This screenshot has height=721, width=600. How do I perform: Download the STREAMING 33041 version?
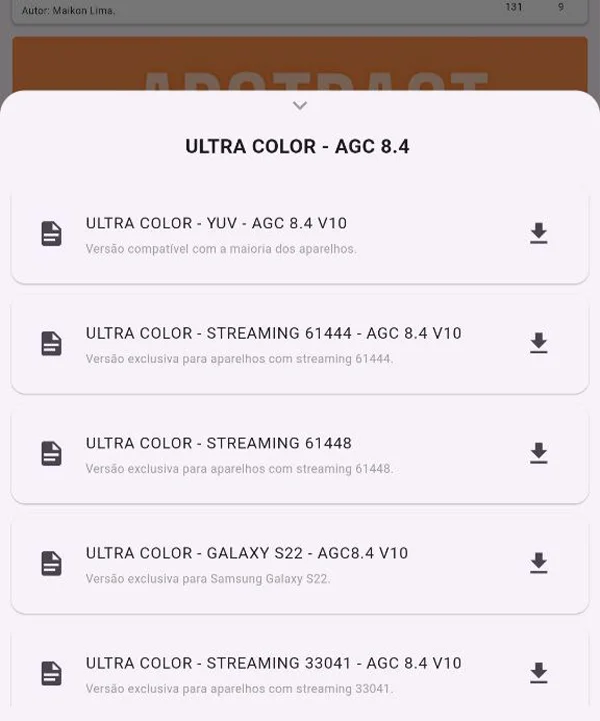point(538,673)
